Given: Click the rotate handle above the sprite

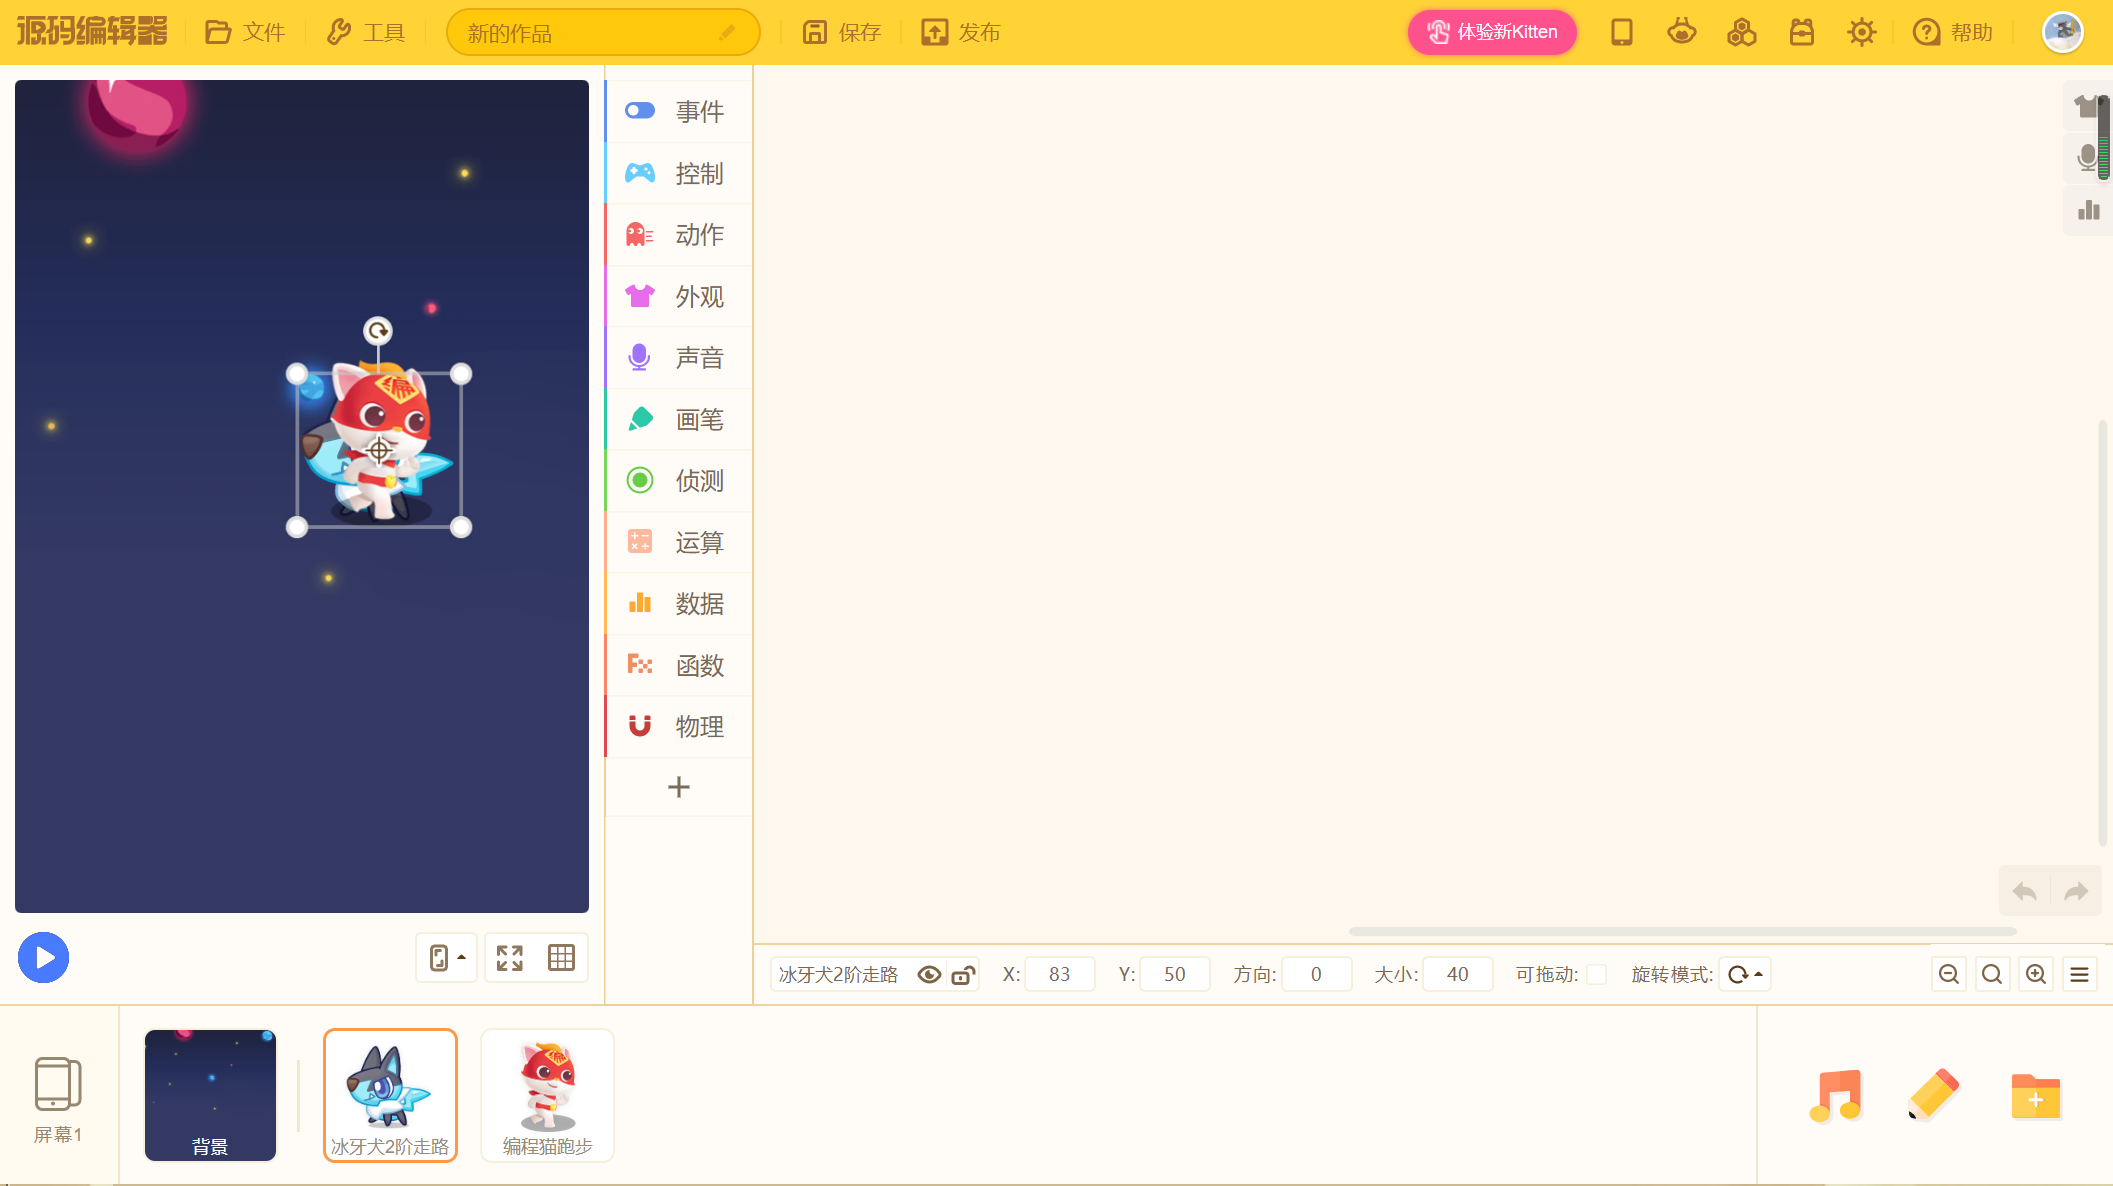Looking at the screenshot, I should pyautogui.click(x=378, y=330).
